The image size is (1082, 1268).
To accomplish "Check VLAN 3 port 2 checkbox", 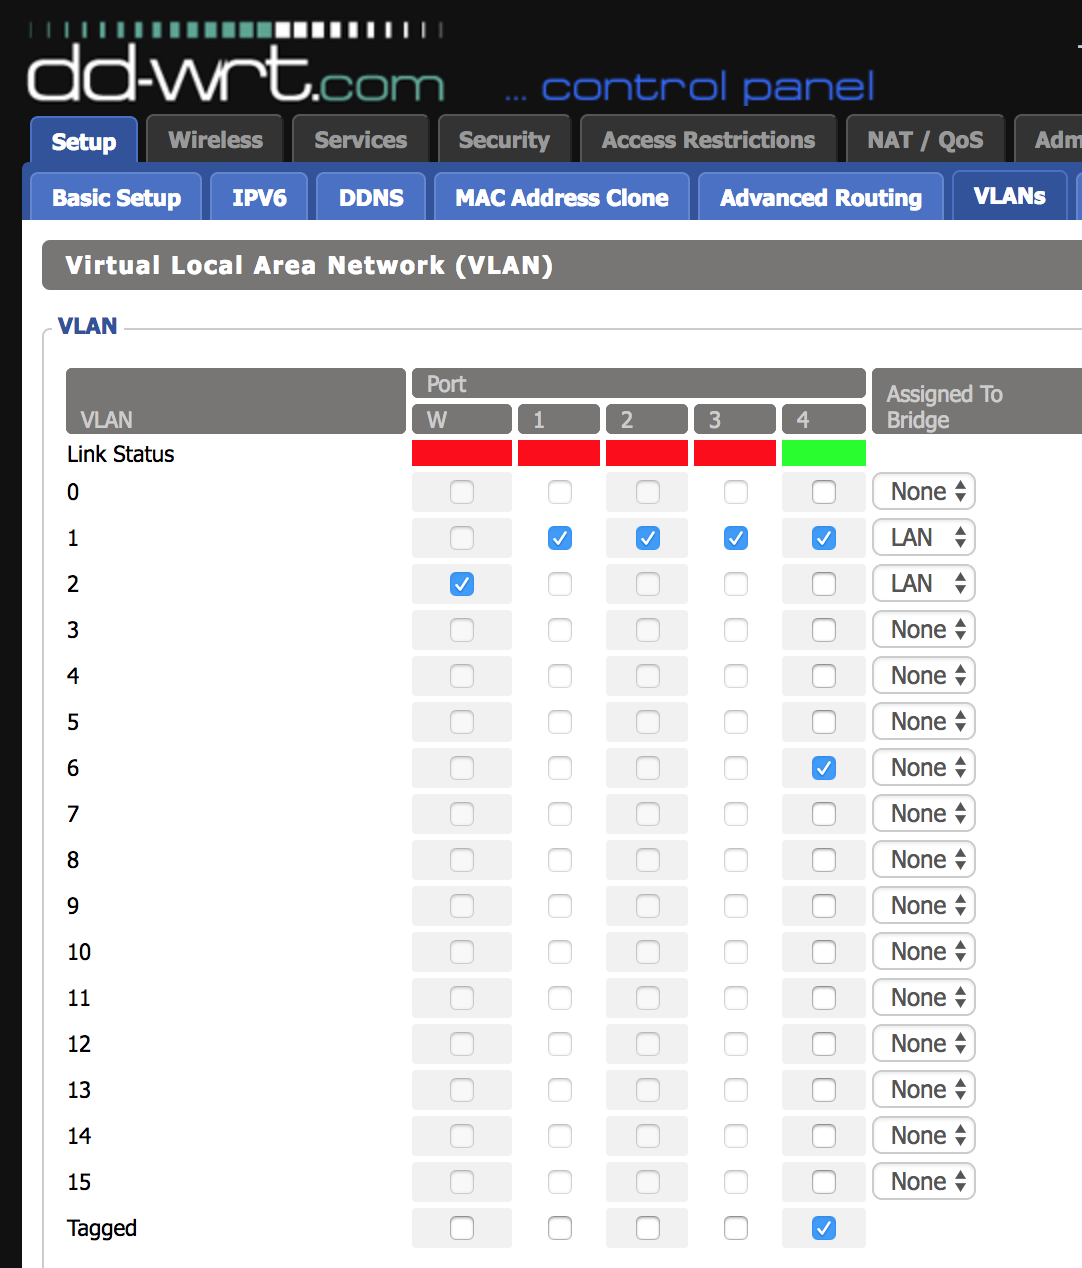I will point(648,630).
